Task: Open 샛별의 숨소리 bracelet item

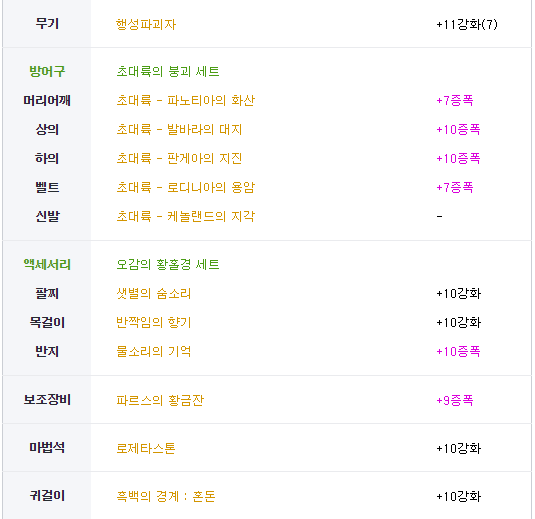Action: [x=154, y=294]
